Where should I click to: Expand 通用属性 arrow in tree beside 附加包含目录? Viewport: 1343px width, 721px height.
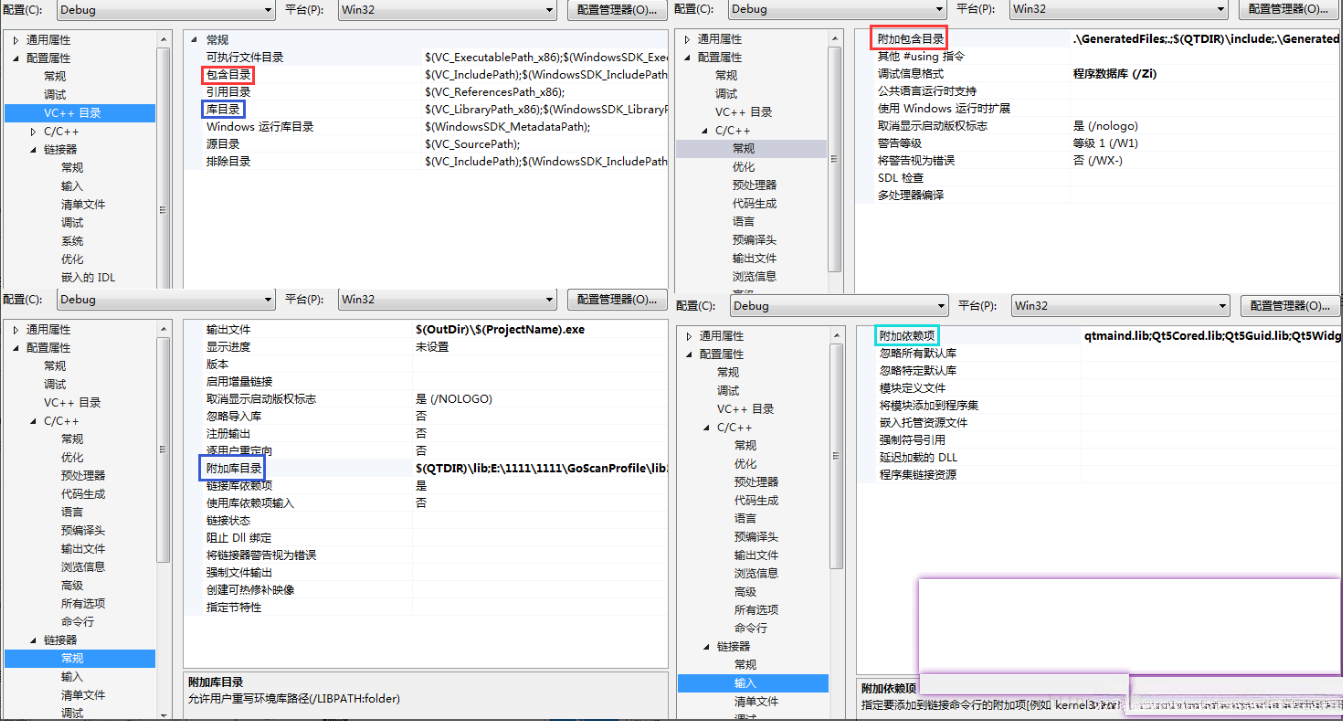tap(688, 39)
